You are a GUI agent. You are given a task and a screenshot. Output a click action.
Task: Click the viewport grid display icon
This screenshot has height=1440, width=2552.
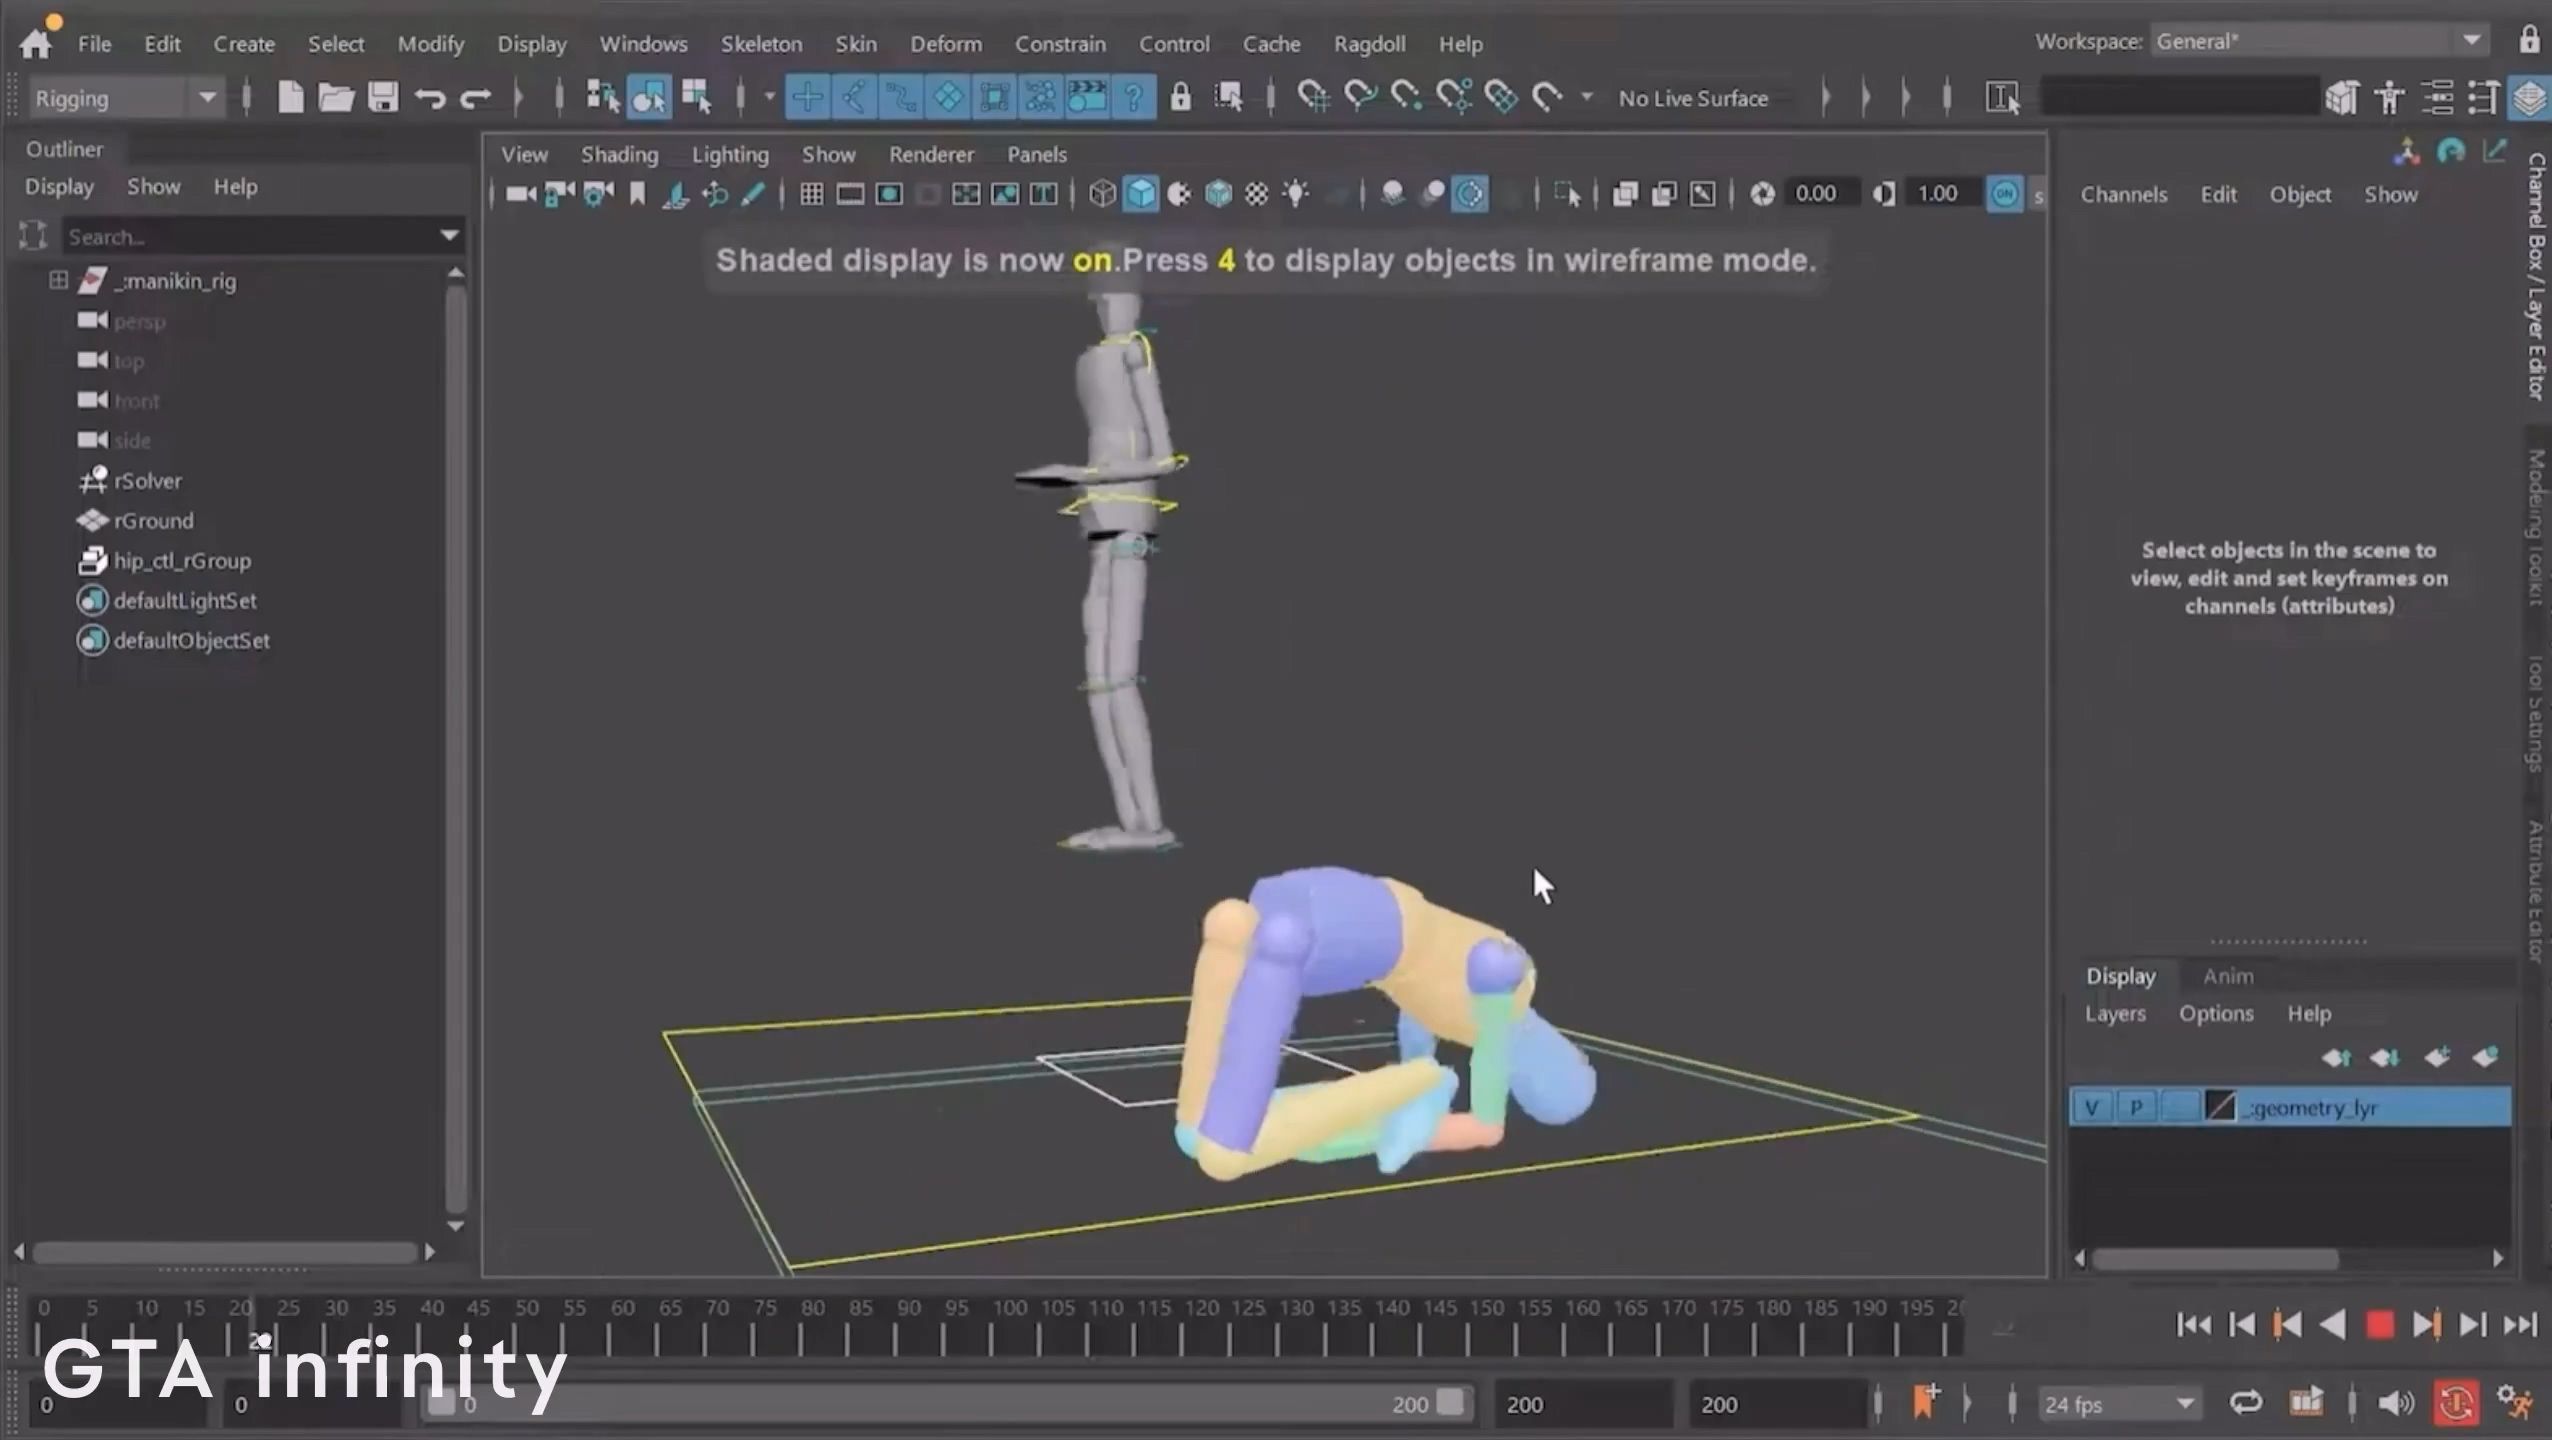point(811,194)
